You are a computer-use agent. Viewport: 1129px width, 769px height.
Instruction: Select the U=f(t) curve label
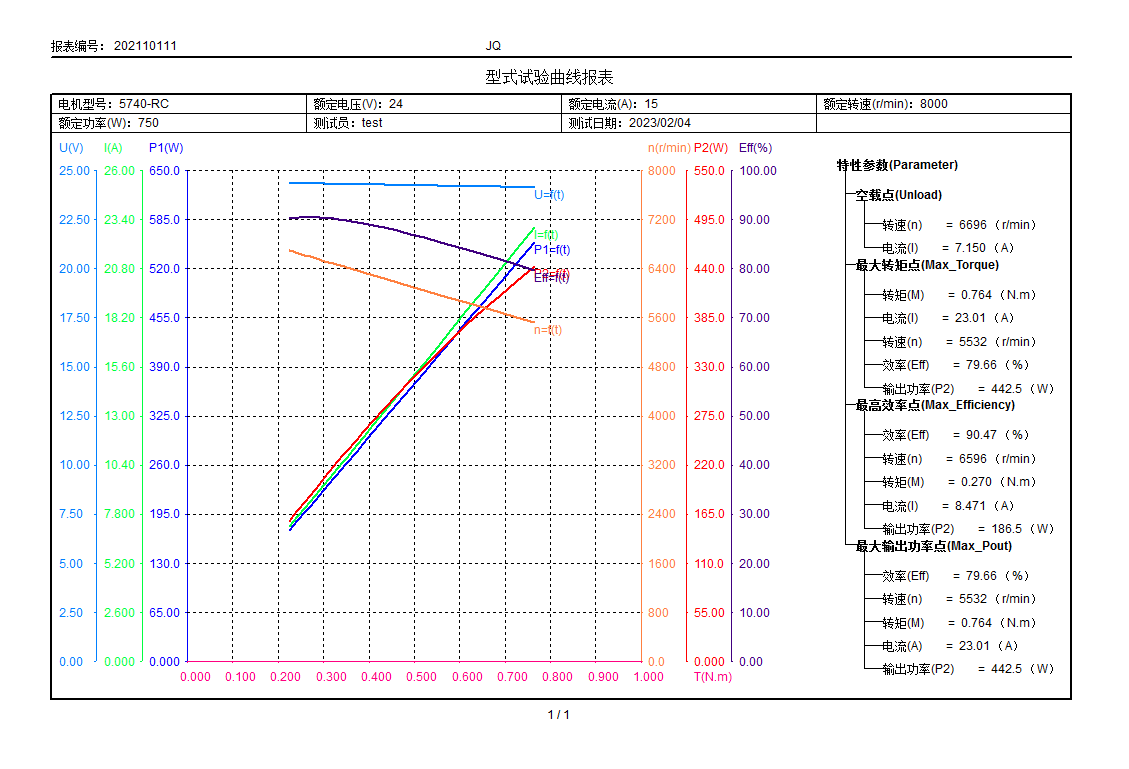(549, 195)
